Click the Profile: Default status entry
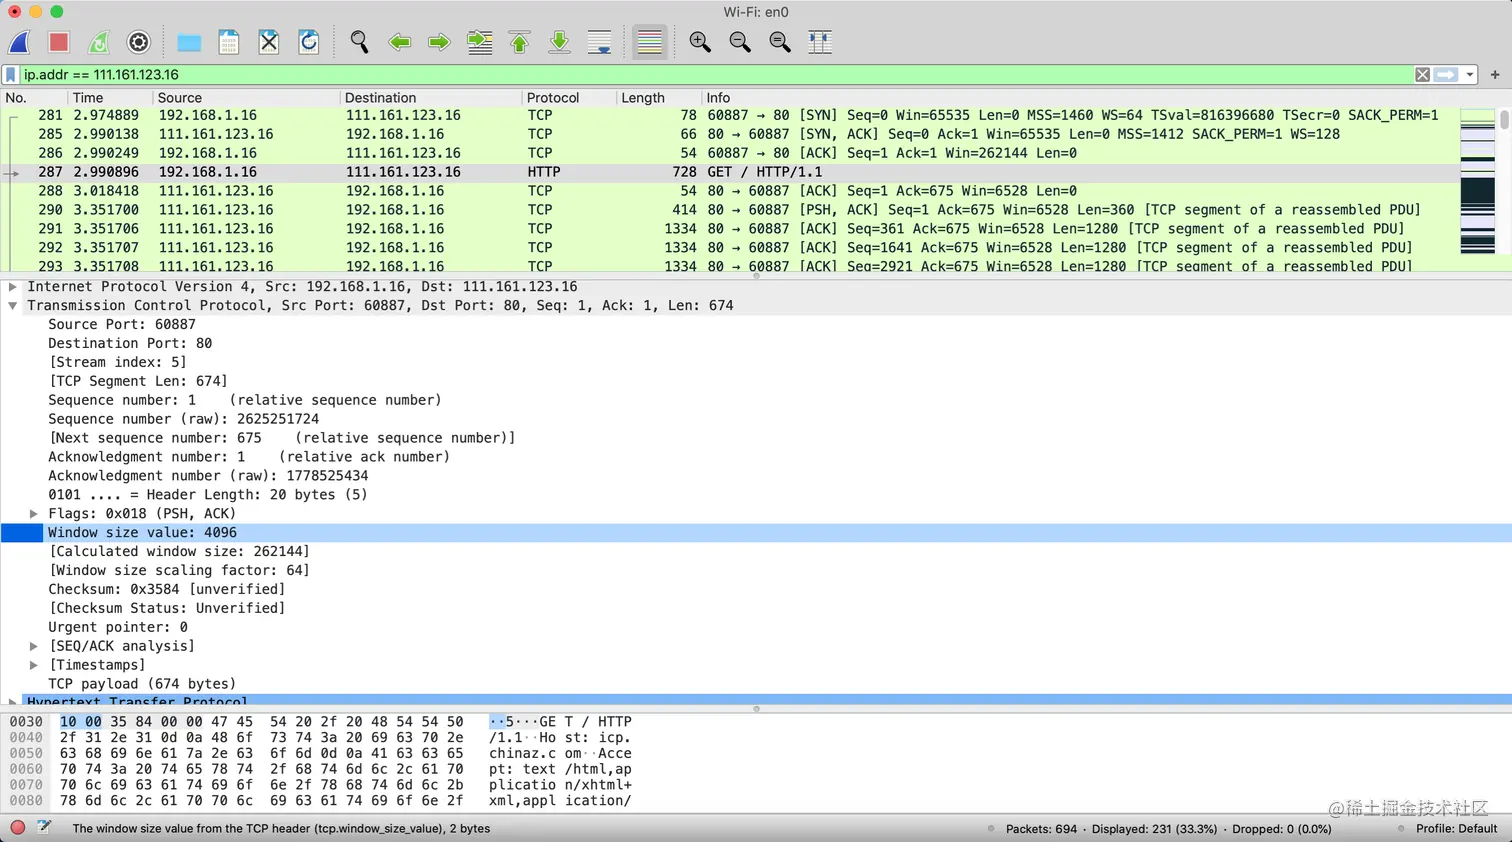Image resolution: width=1512 pixels, height=842 pixels. [x=1456, y=829]
